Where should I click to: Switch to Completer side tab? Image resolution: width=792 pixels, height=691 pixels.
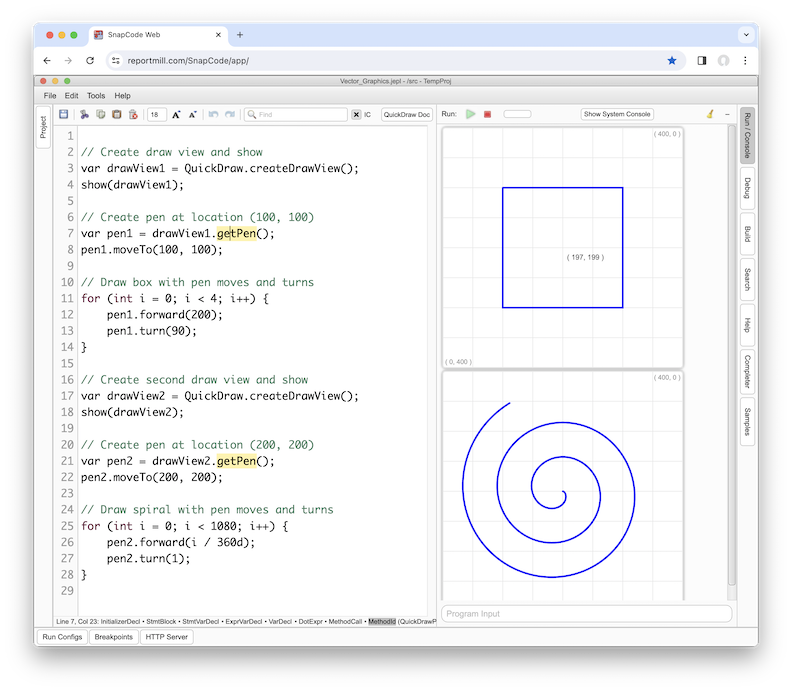(747, 371)
